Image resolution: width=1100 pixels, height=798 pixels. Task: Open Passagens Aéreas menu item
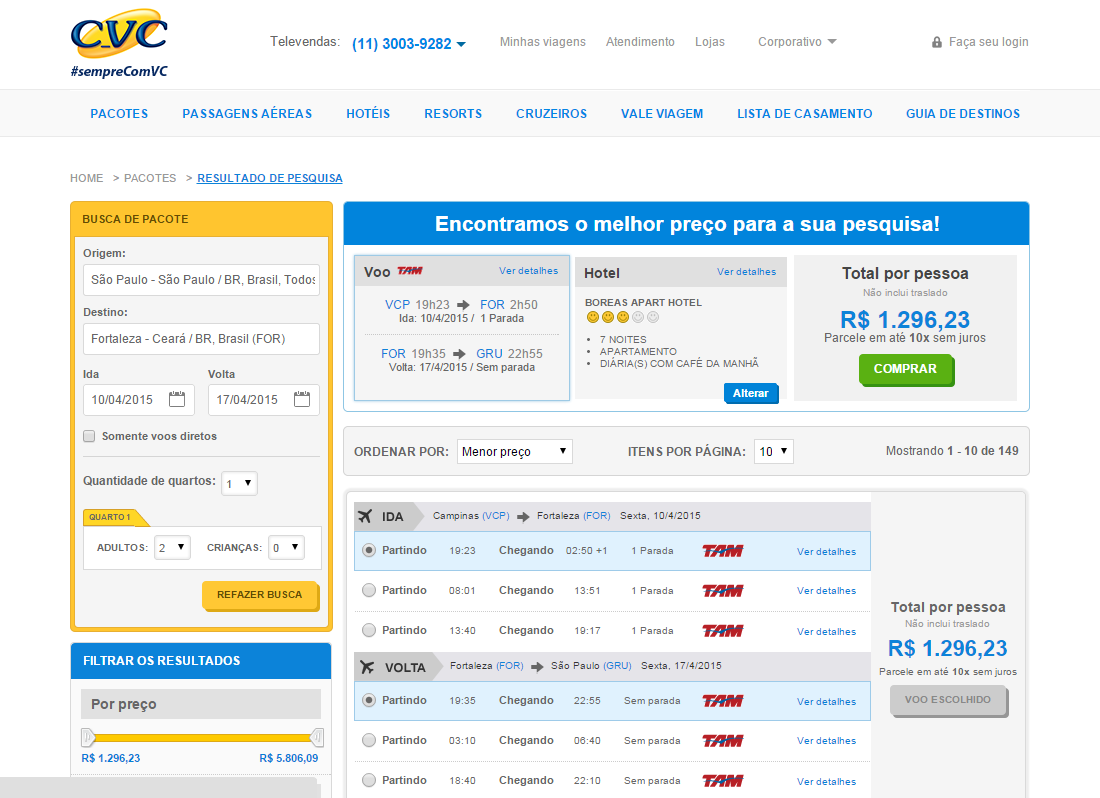pyautogui.click(x=247, y=114)
